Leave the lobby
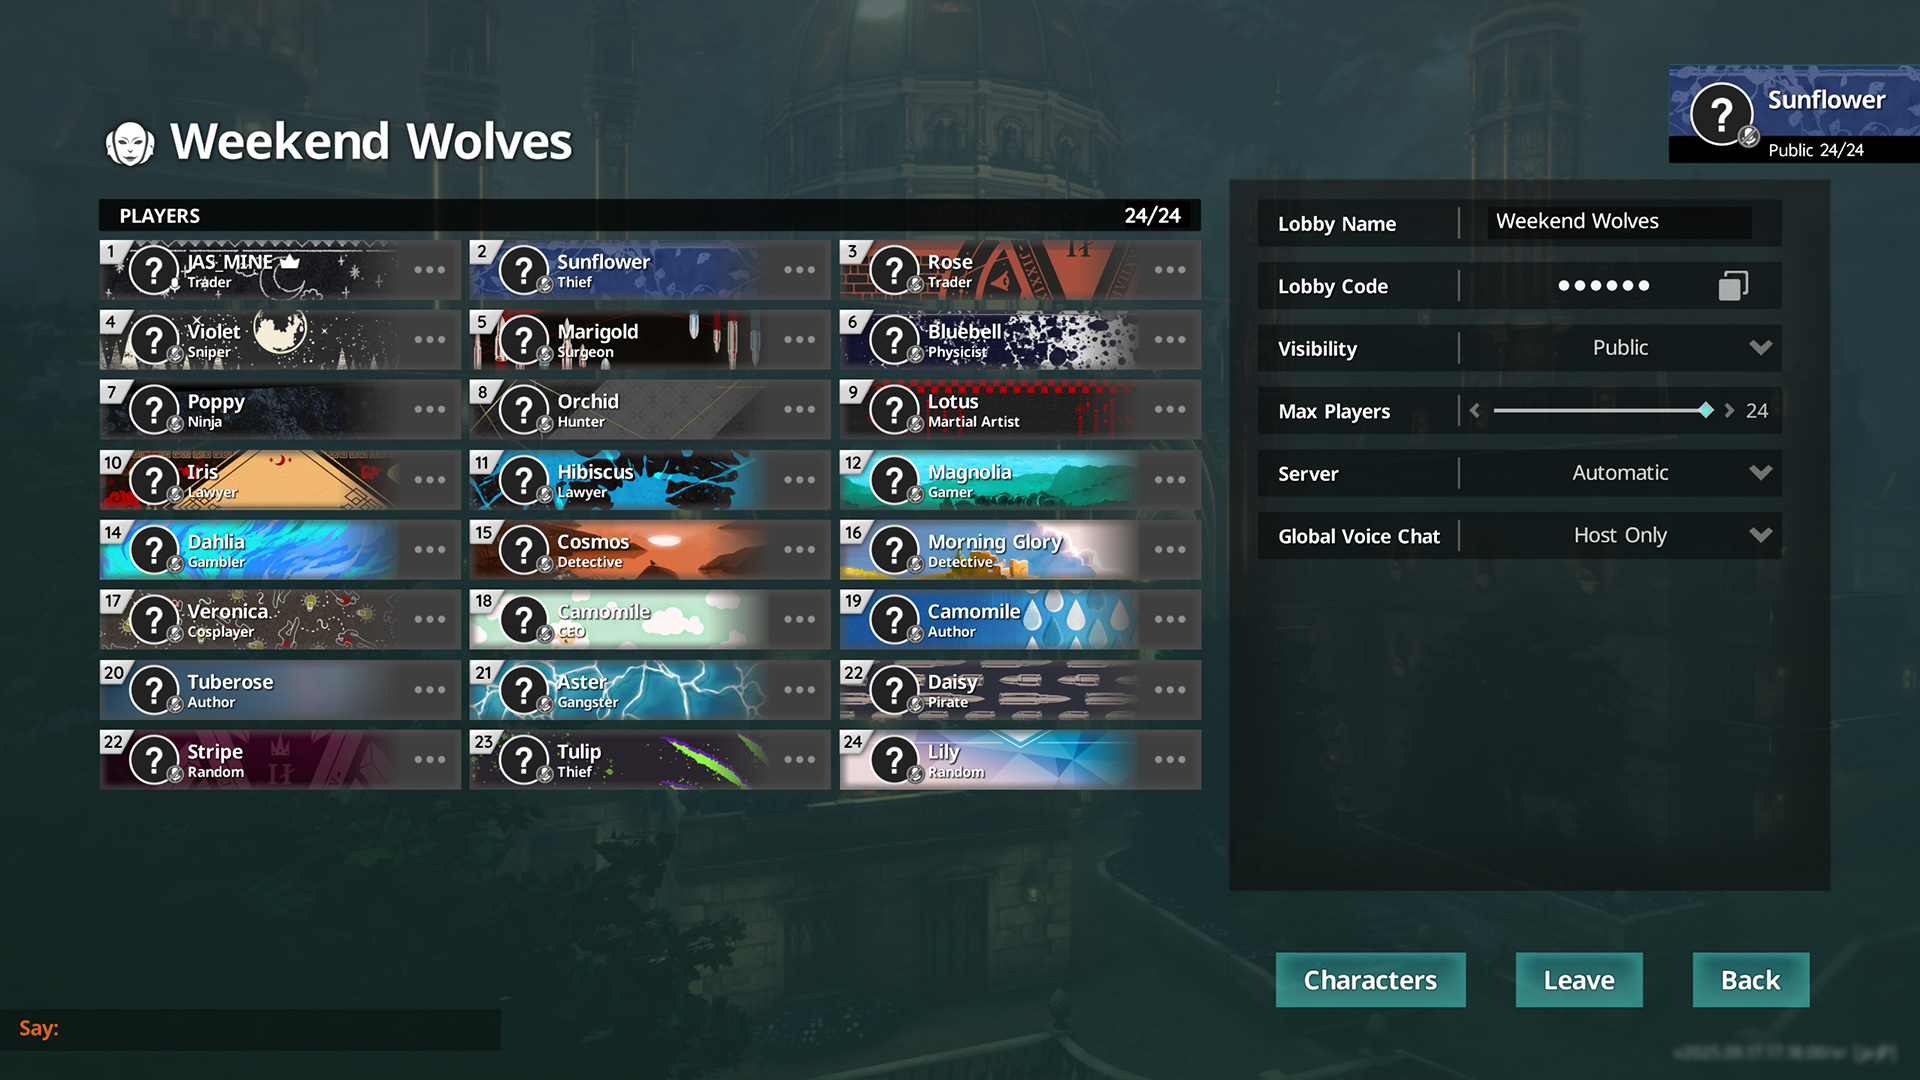The height and width of the screenshot is (1080, 1920). click(1579, 980)
